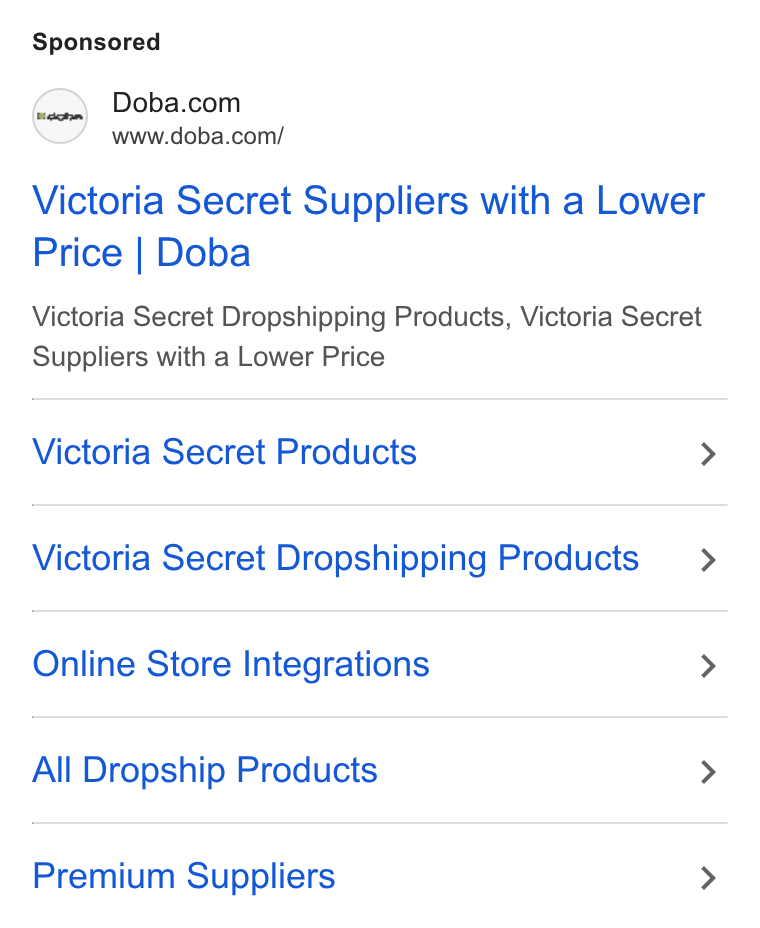Click the Sponsored label

[96, 42]
